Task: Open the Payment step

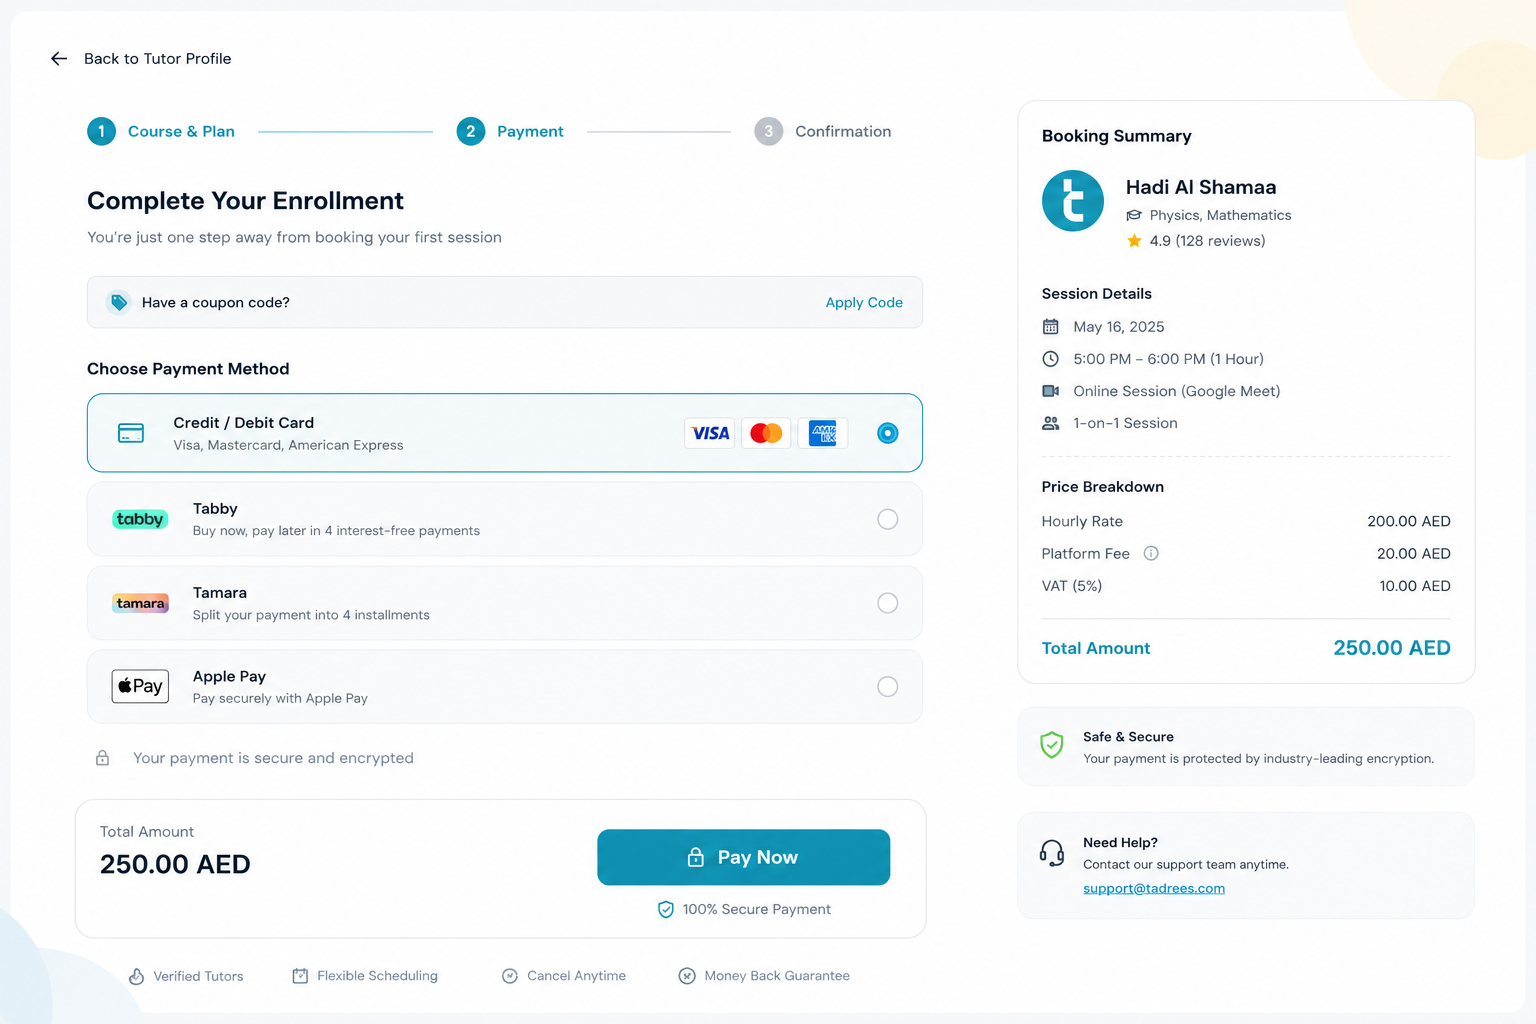Action: point(510,131)
